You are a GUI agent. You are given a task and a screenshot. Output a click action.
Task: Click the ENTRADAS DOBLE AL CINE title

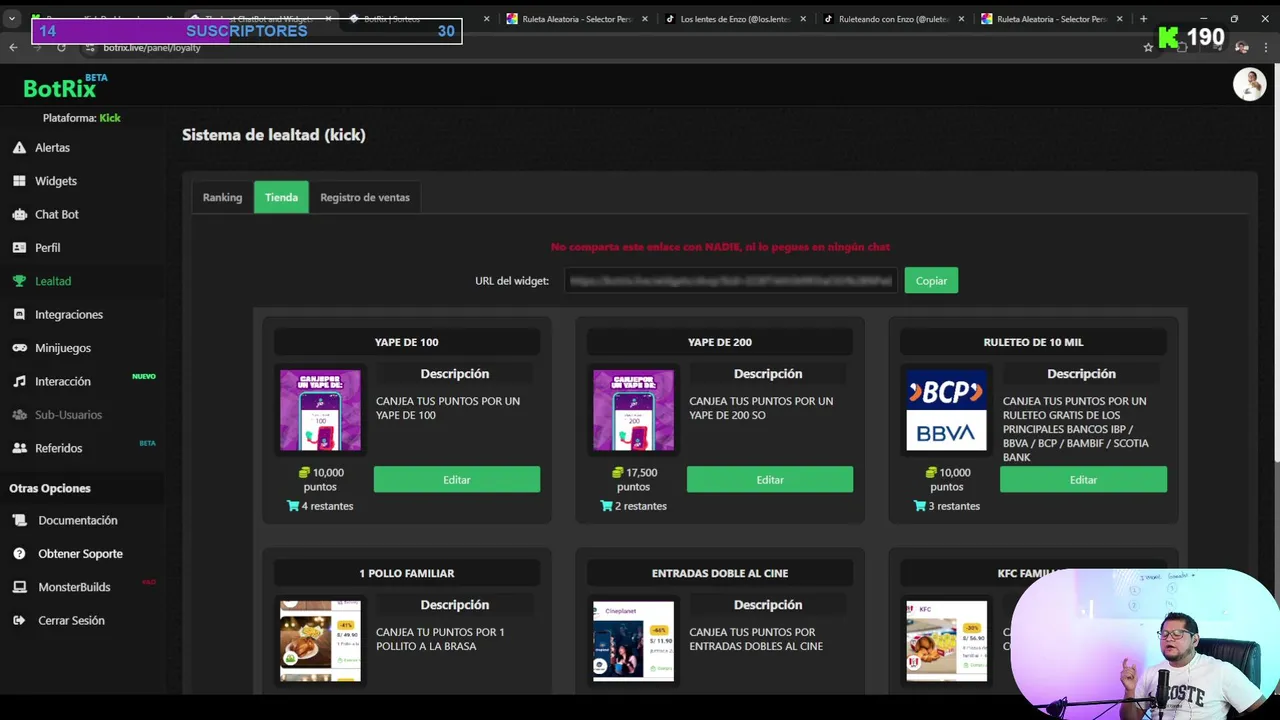[720, 573]
